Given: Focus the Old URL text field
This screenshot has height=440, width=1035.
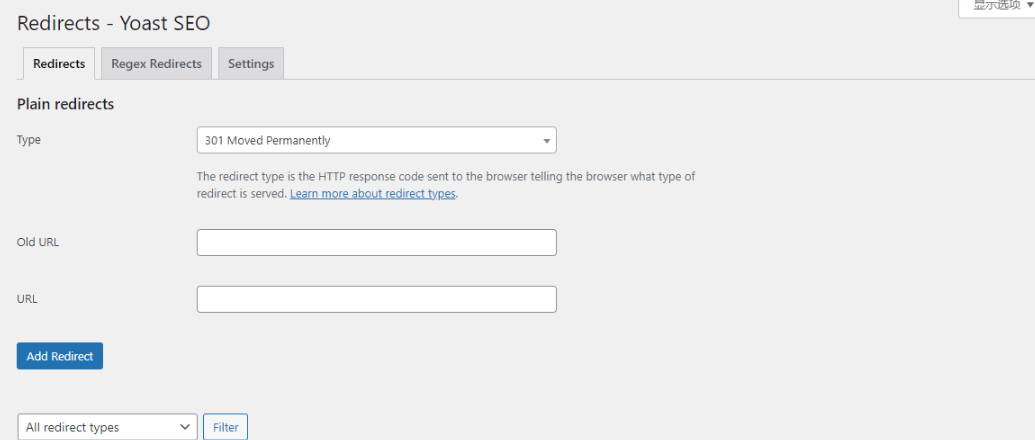Looking at the screenshot, I should pyautogui.click(x=376, y=242).
